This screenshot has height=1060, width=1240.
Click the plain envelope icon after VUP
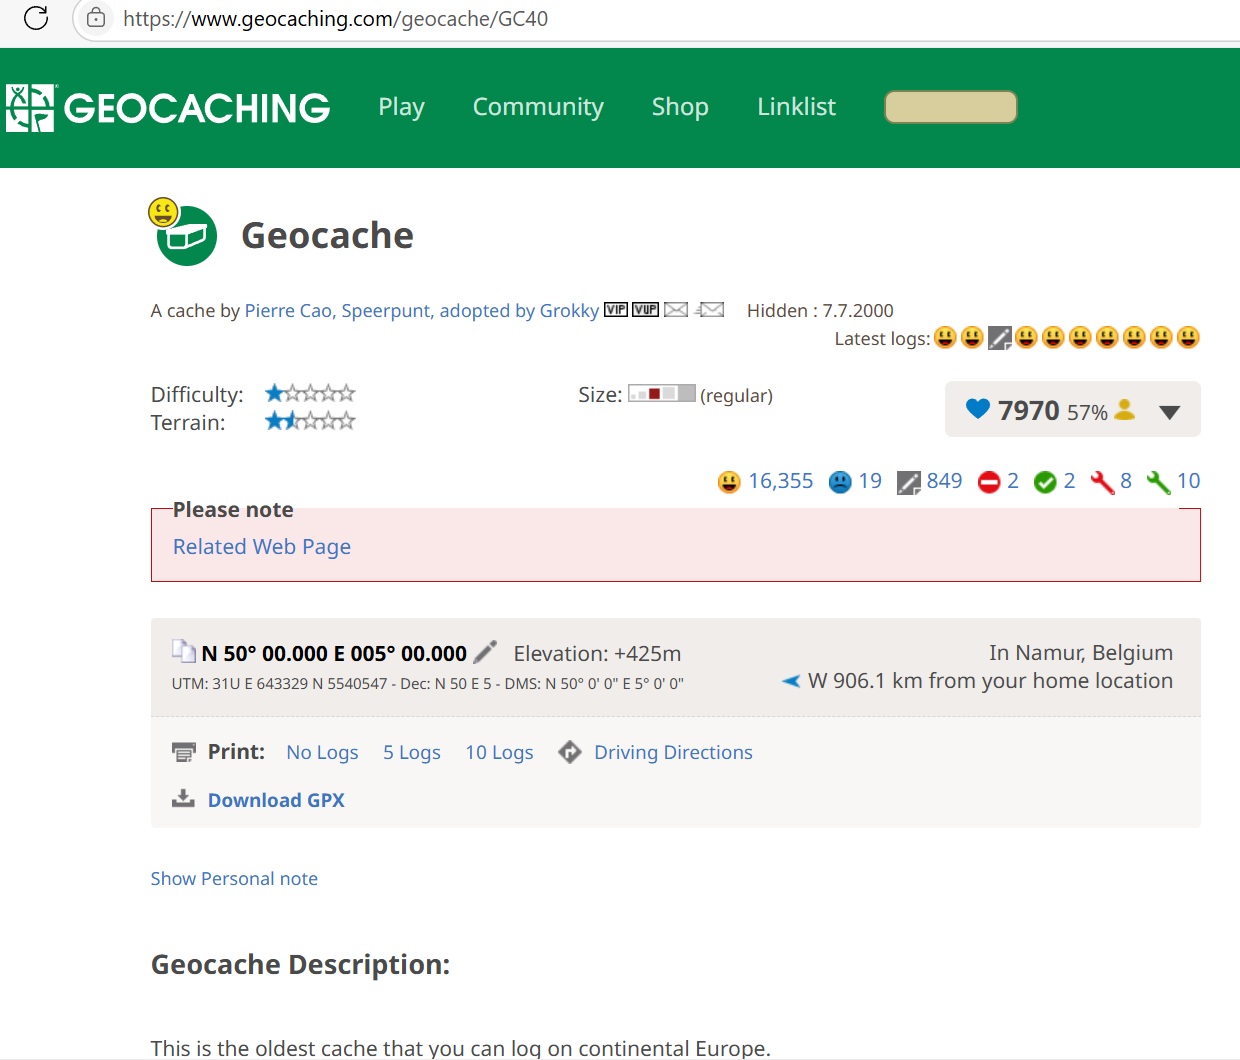(x=676, y=310)
